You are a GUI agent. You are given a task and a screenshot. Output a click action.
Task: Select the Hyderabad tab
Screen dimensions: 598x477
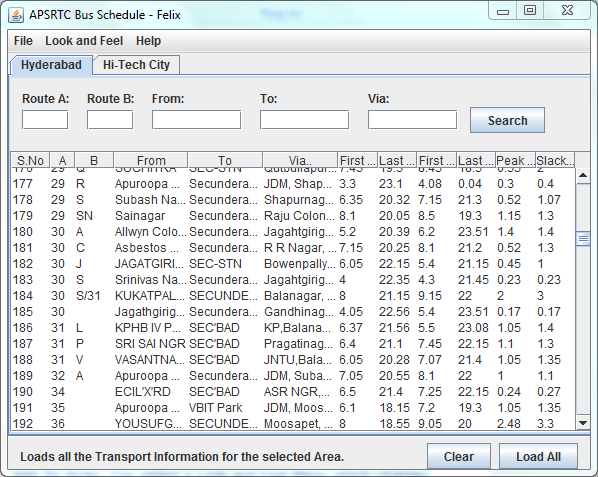[x=51, y=65]
